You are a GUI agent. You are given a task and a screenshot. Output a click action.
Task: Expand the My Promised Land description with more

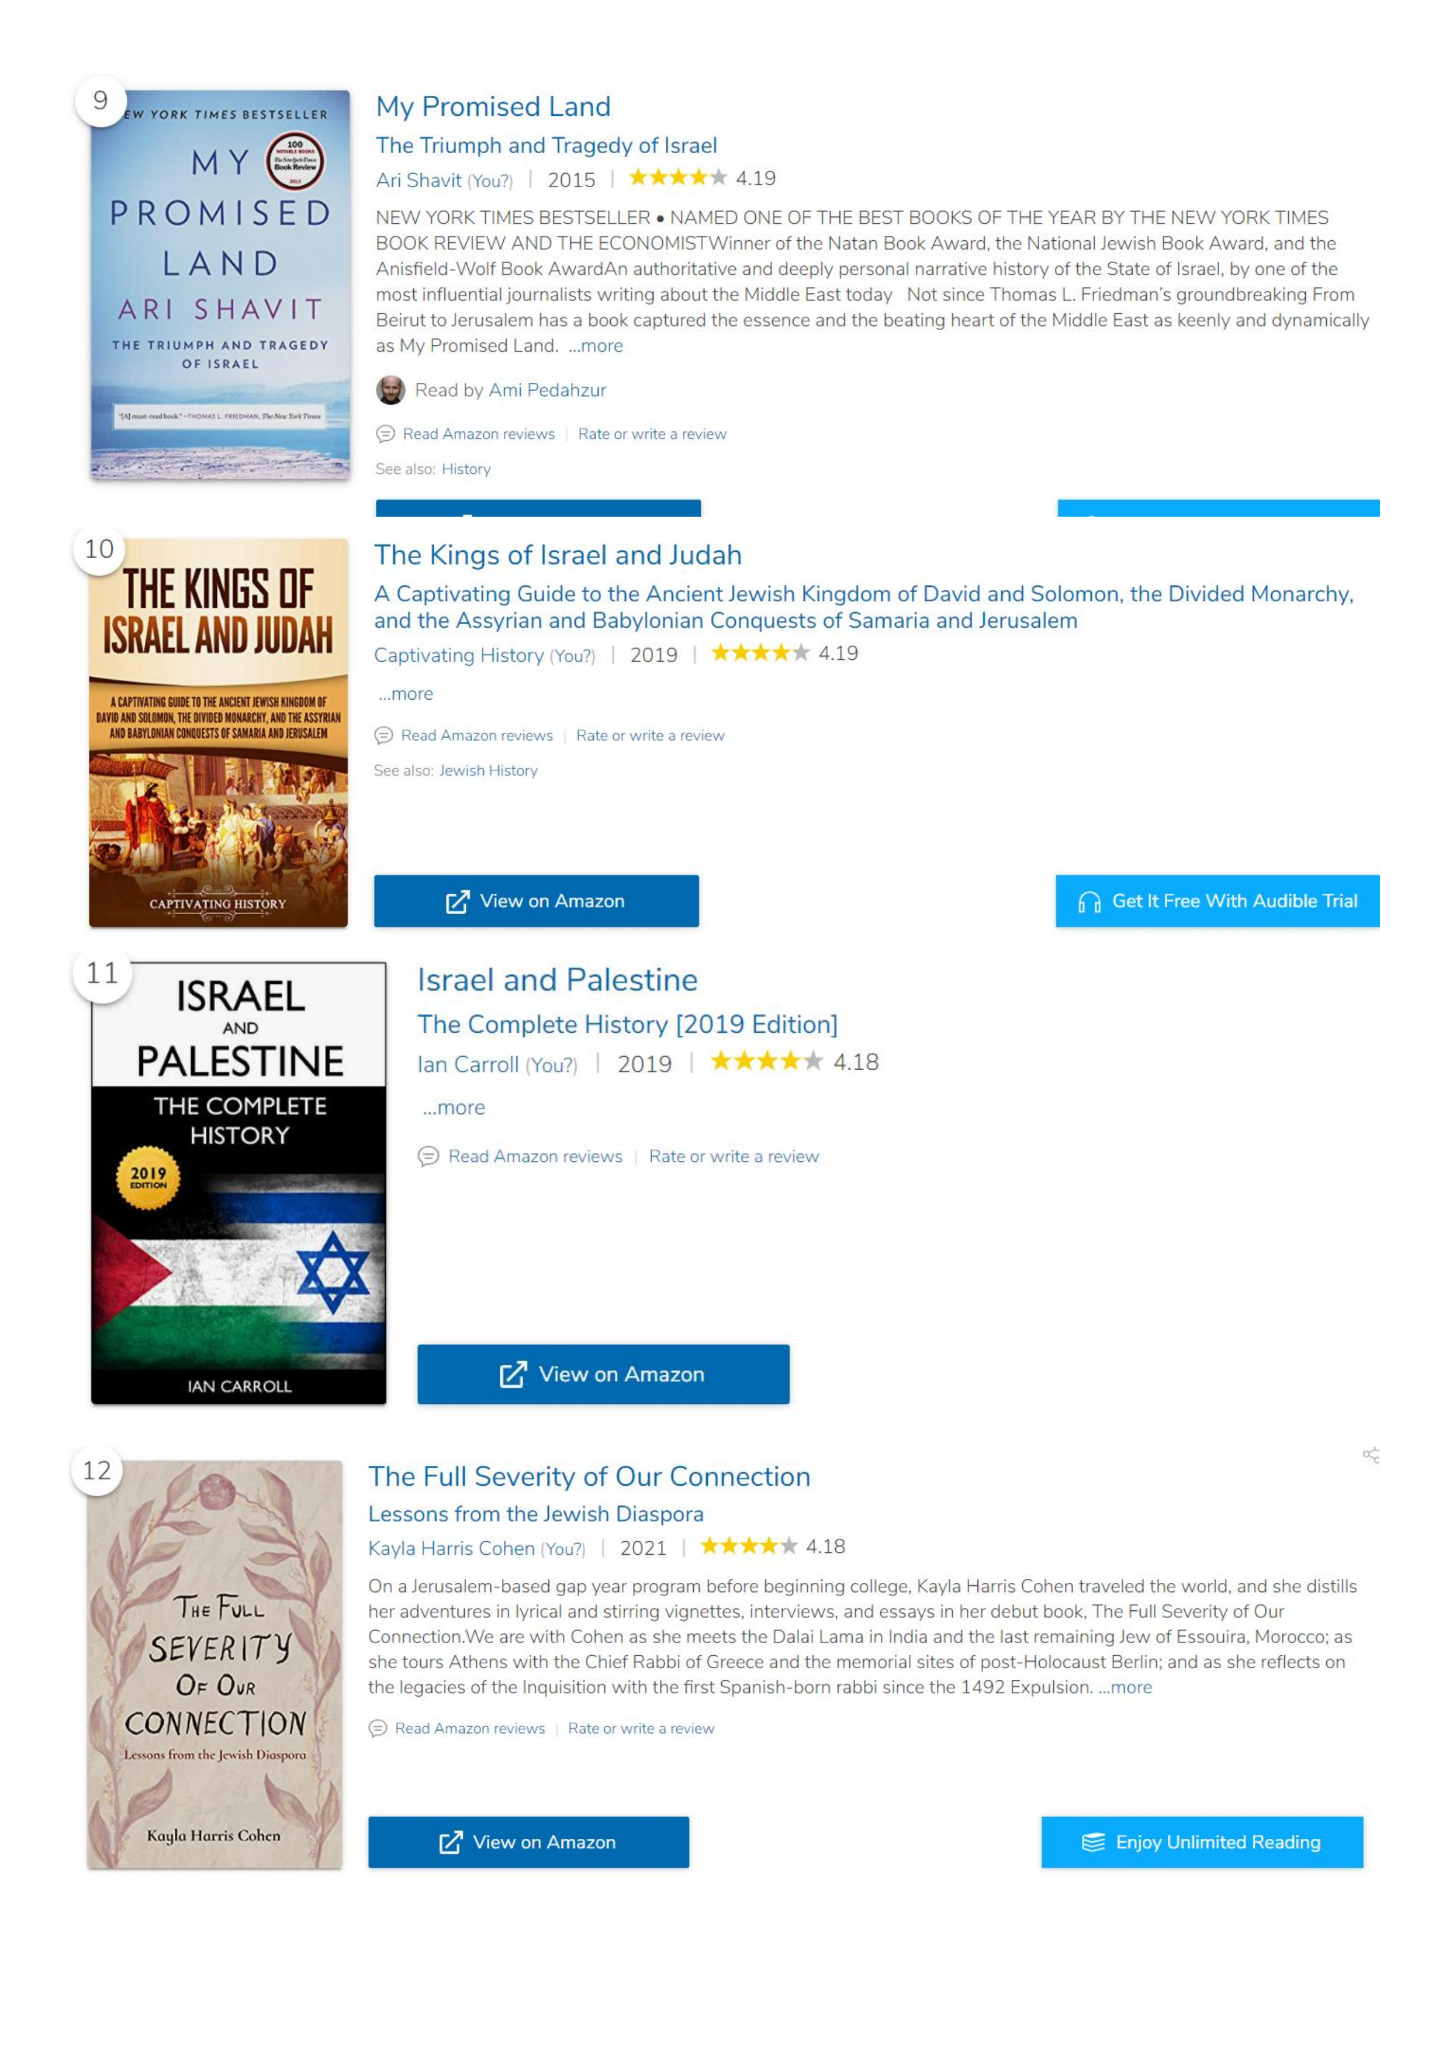[596, 346]
